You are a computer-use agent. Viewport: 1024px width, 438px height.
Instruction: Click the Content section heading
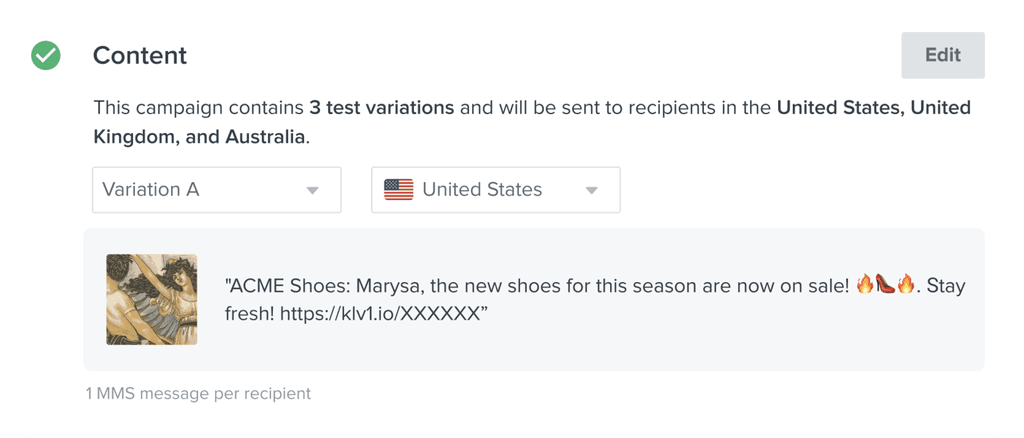(140, 56)
